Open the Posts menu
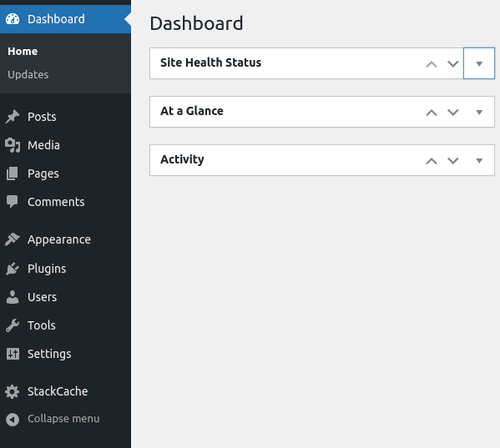The image size is (500, 448). (42, 117)
